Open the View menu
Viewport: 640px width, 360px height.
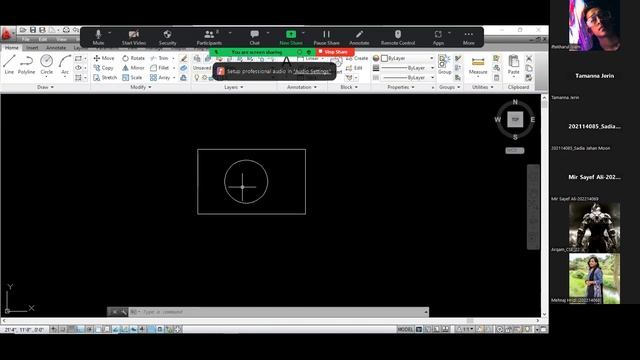pos(62,40)
